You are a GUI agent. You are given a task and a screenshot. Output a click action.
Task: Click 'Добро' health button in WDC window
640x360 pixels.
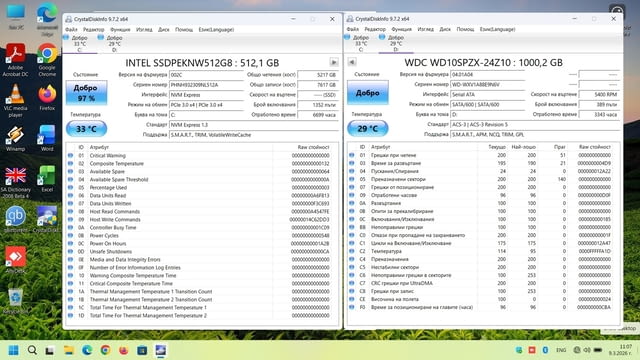pos(368,93)
